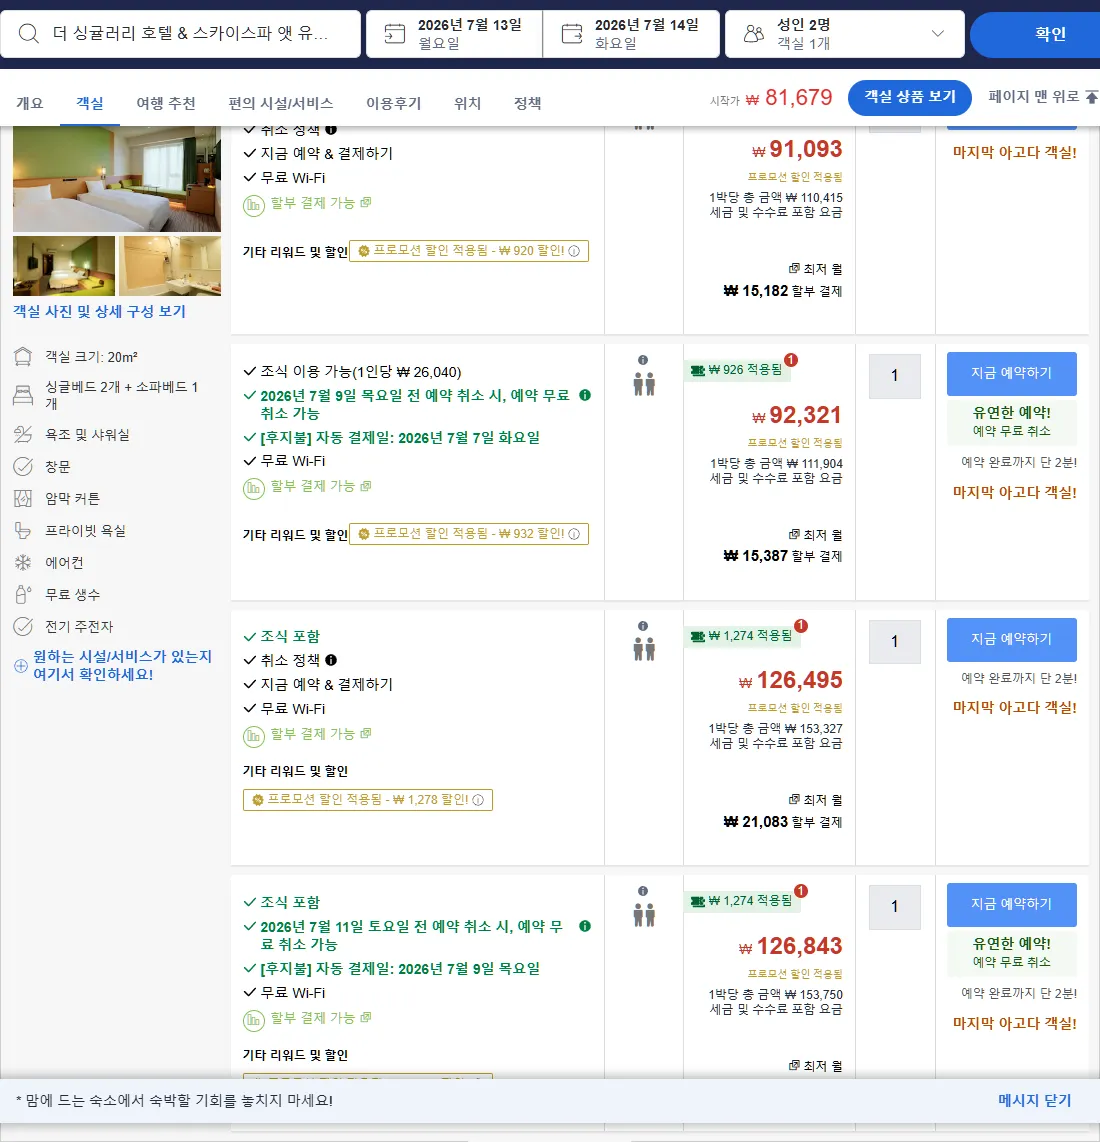Open room quantity dropdown in ₩126,843 row
The image size is (1100, 1142).
coord(895,907)
